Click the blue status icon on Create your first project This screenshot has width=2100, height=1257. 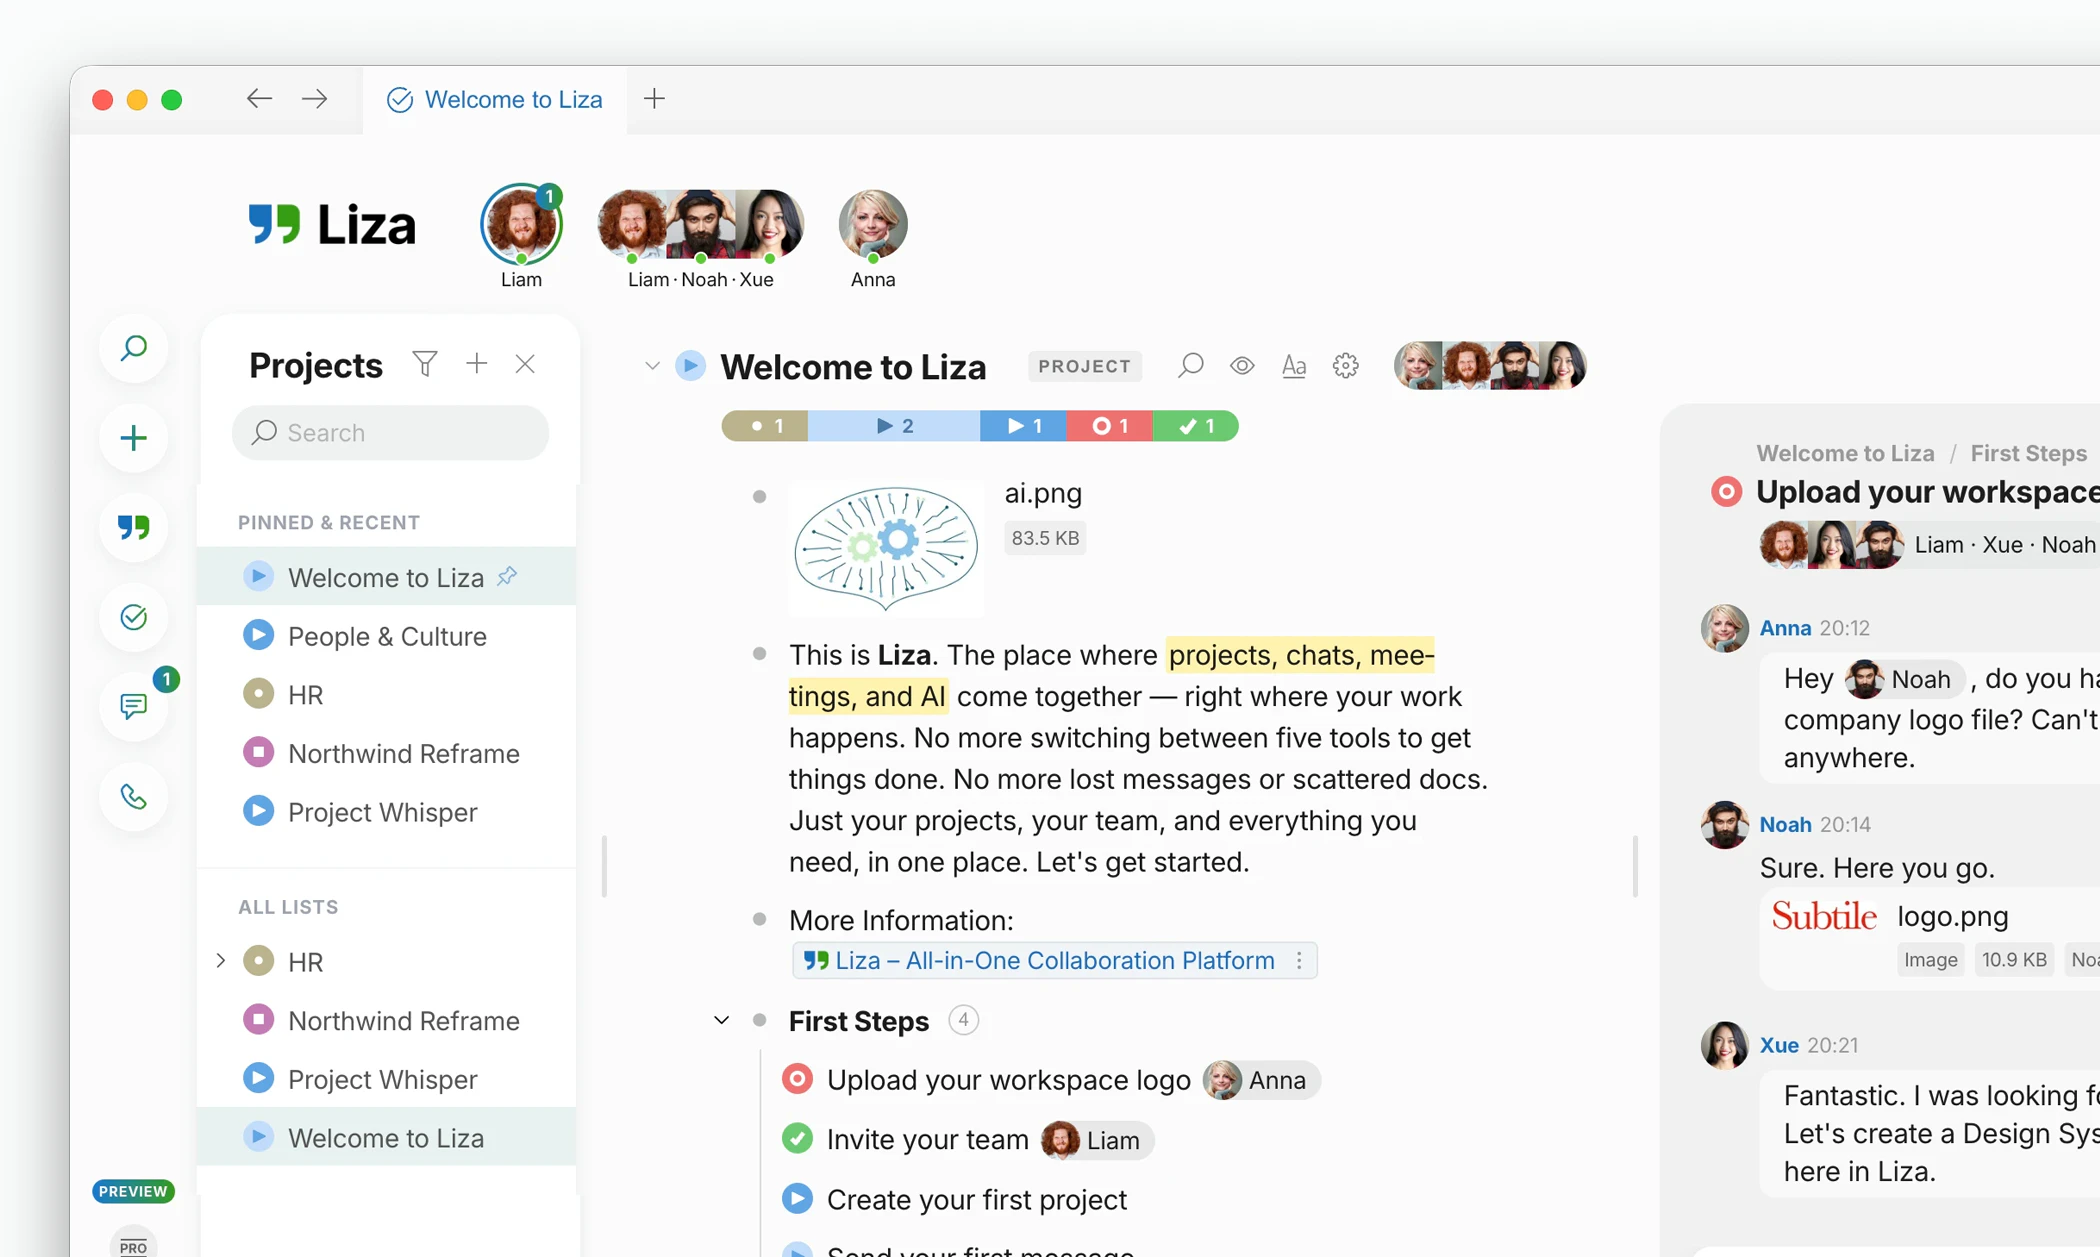click(x=797, y=1199)
